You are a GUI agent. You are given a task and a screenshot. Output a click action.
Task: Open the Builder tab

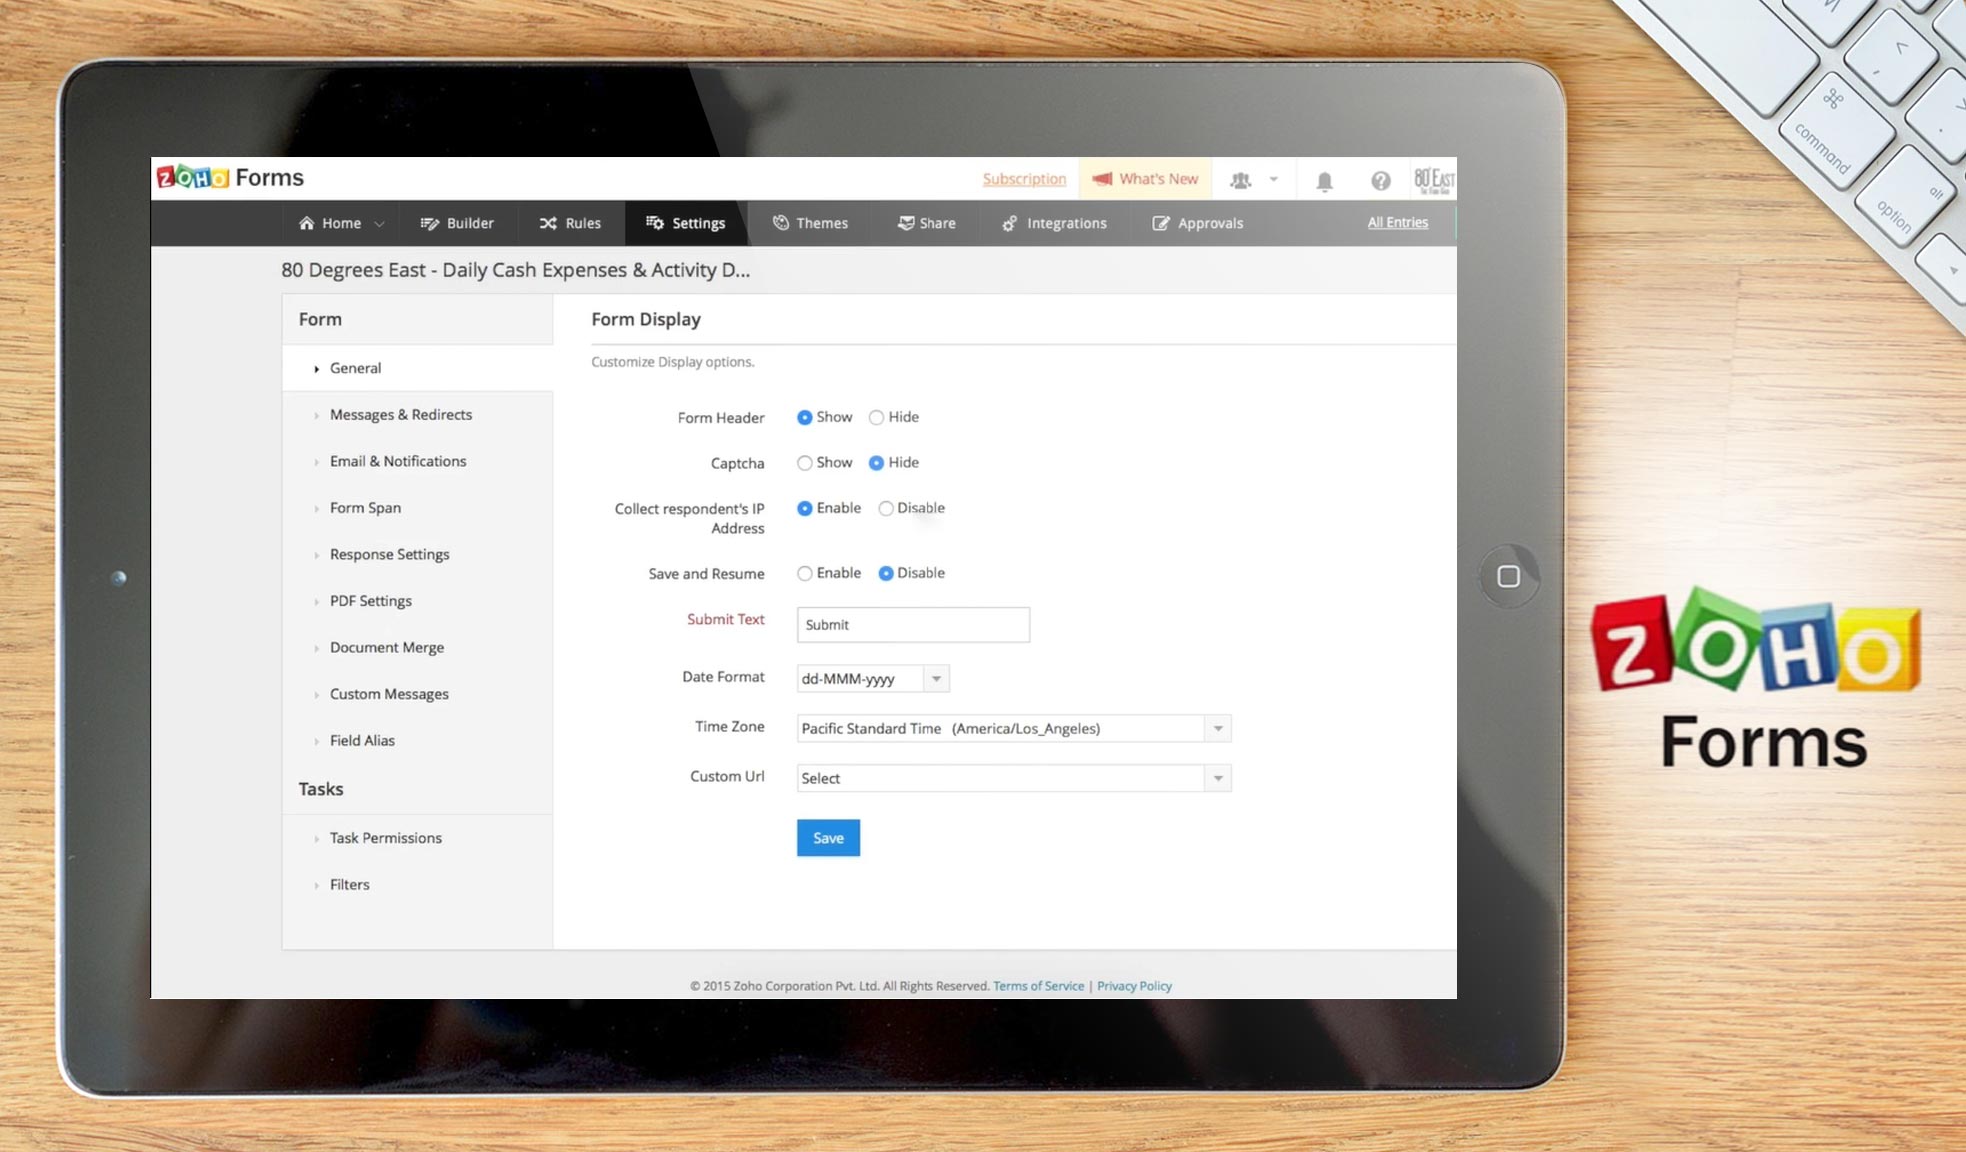[x=457, y=223]
